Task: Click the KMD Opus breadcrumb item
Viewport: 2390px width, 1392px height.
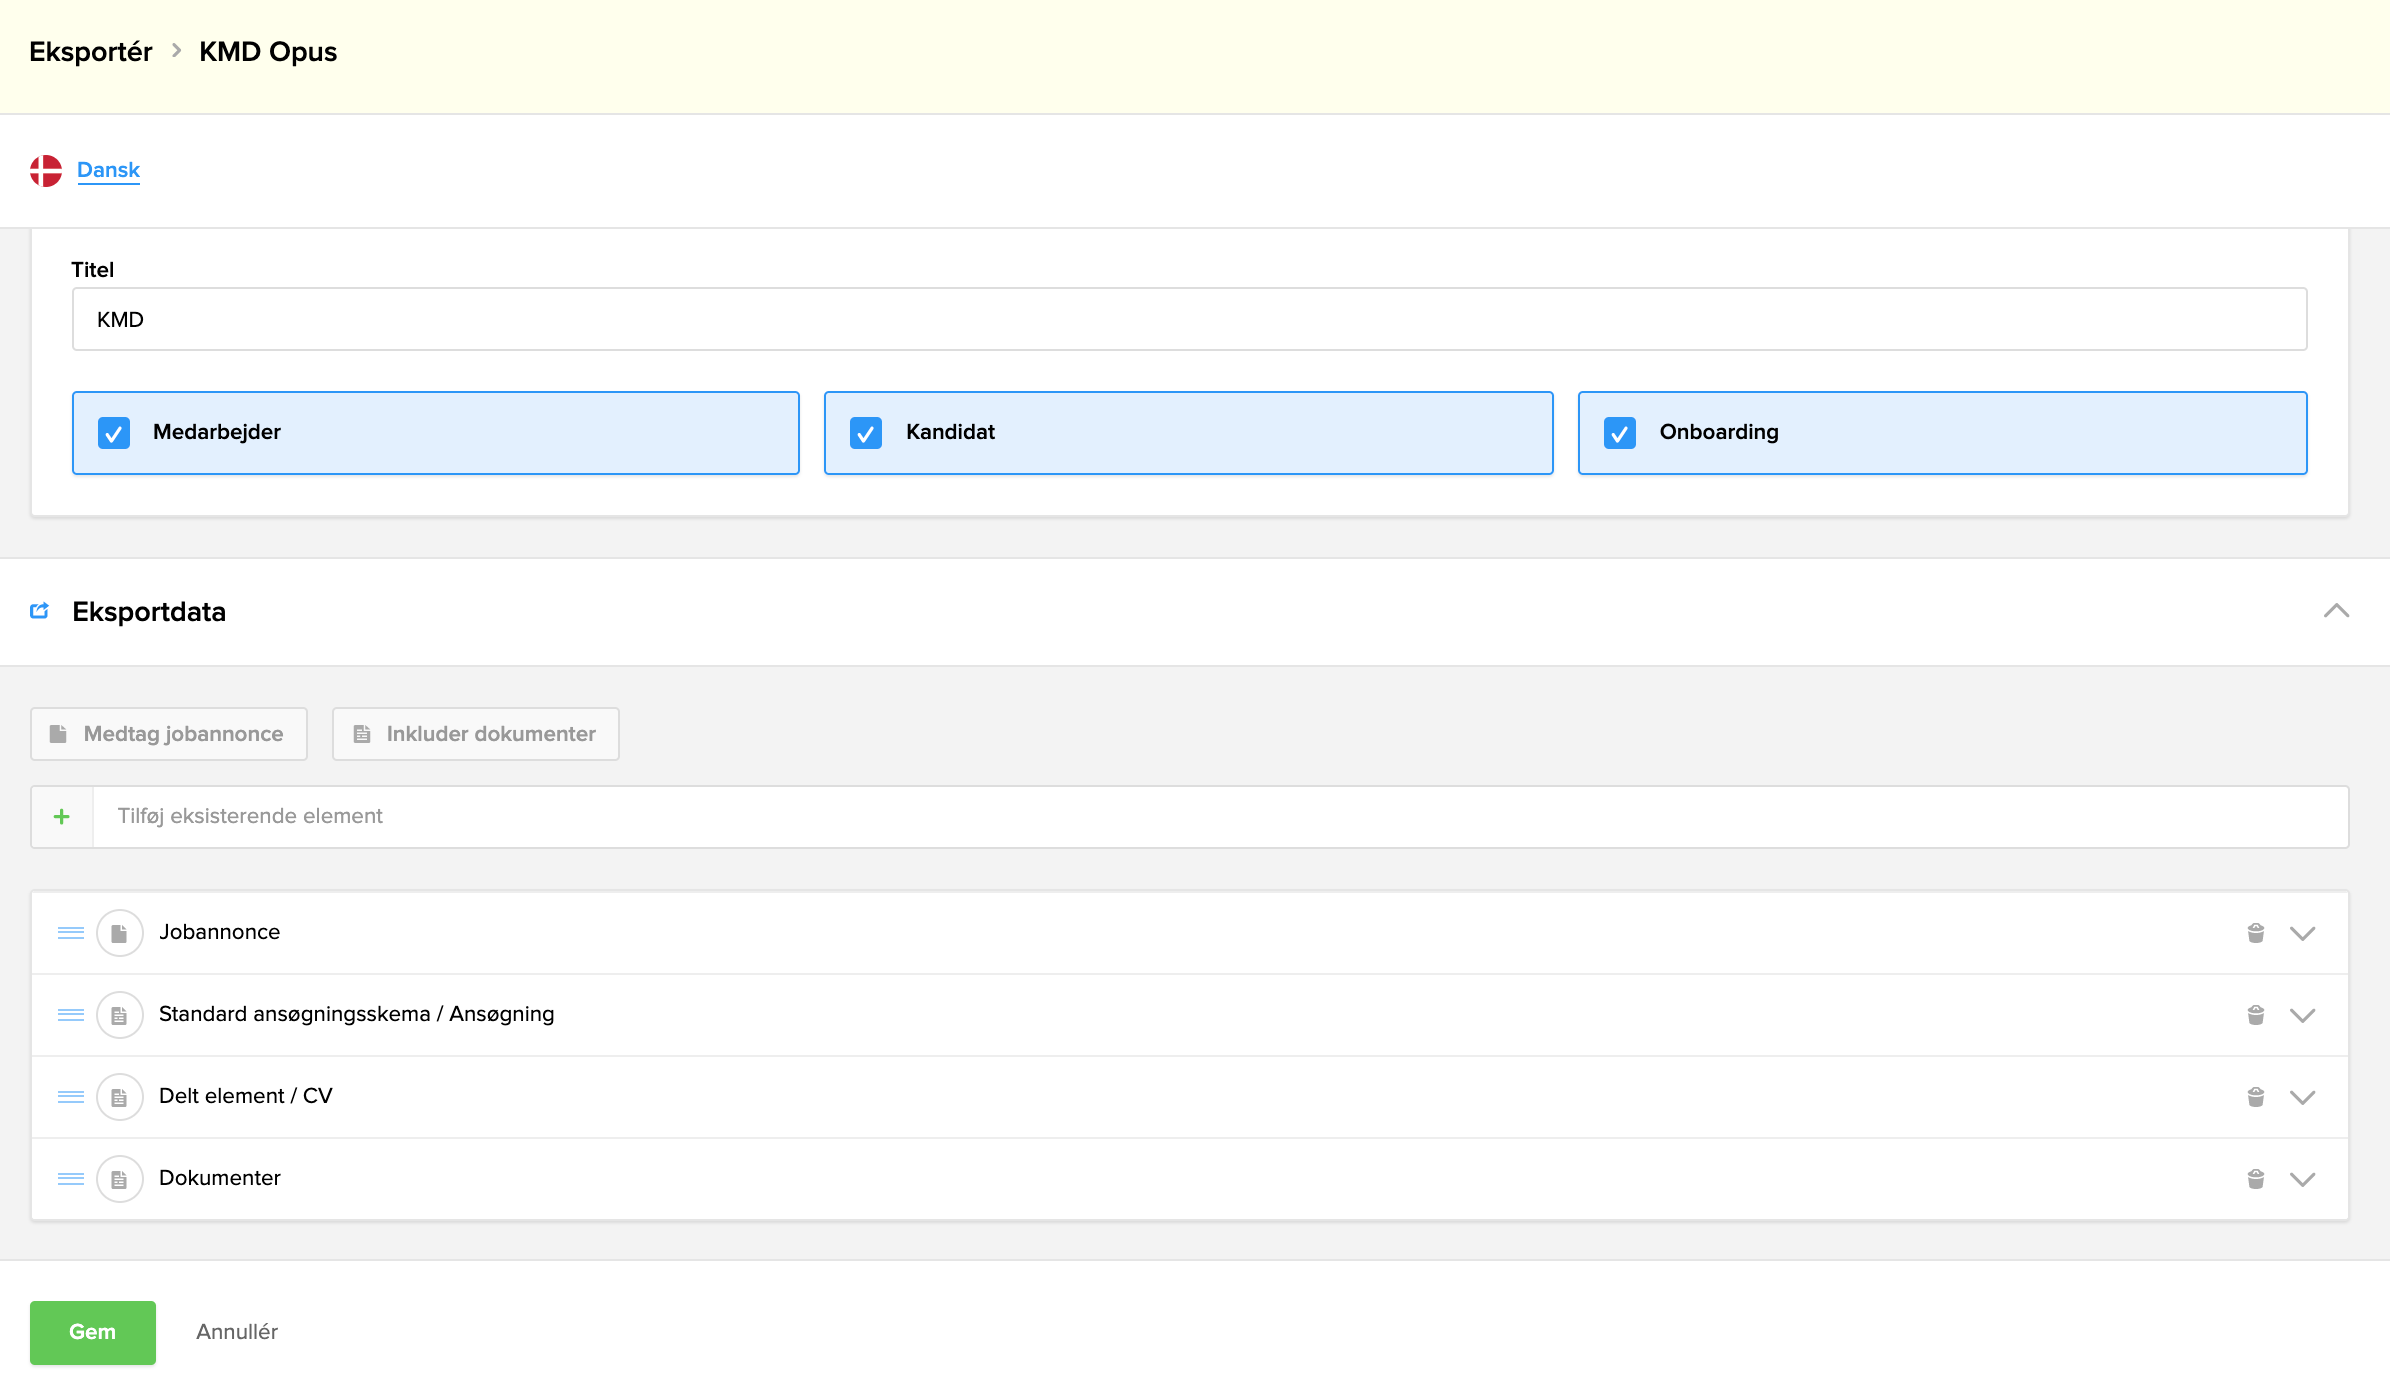Action: coord(267,51)
